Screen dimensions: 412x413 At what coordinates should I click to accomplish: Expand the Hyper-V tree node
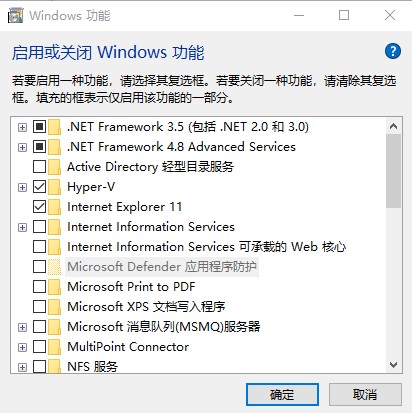[22, 187]
